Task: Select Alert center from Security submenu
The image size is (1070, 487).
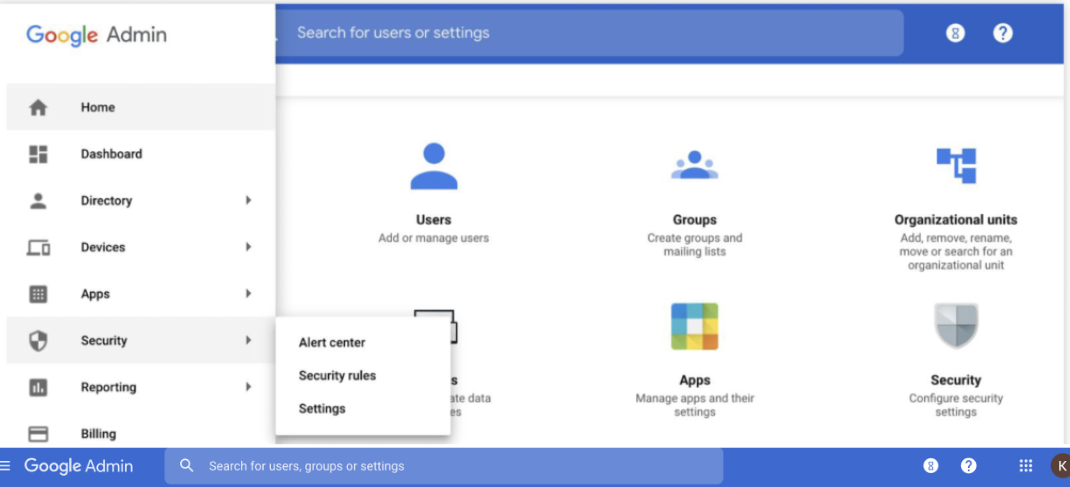Action: [332, 343]
